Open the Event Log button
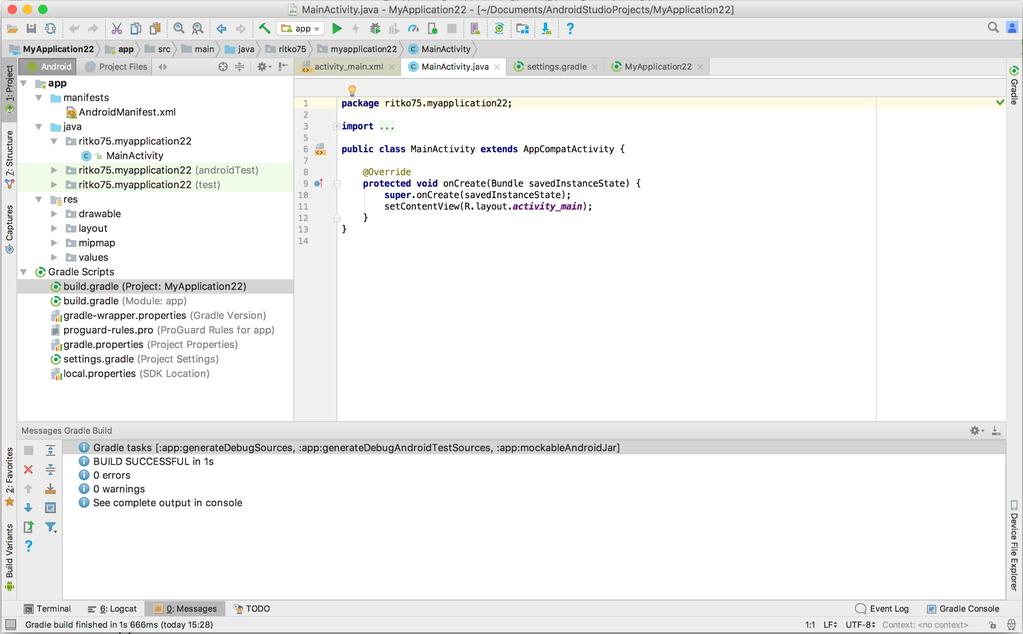Viewport: 1023px width, 634px height. point(881,609)
